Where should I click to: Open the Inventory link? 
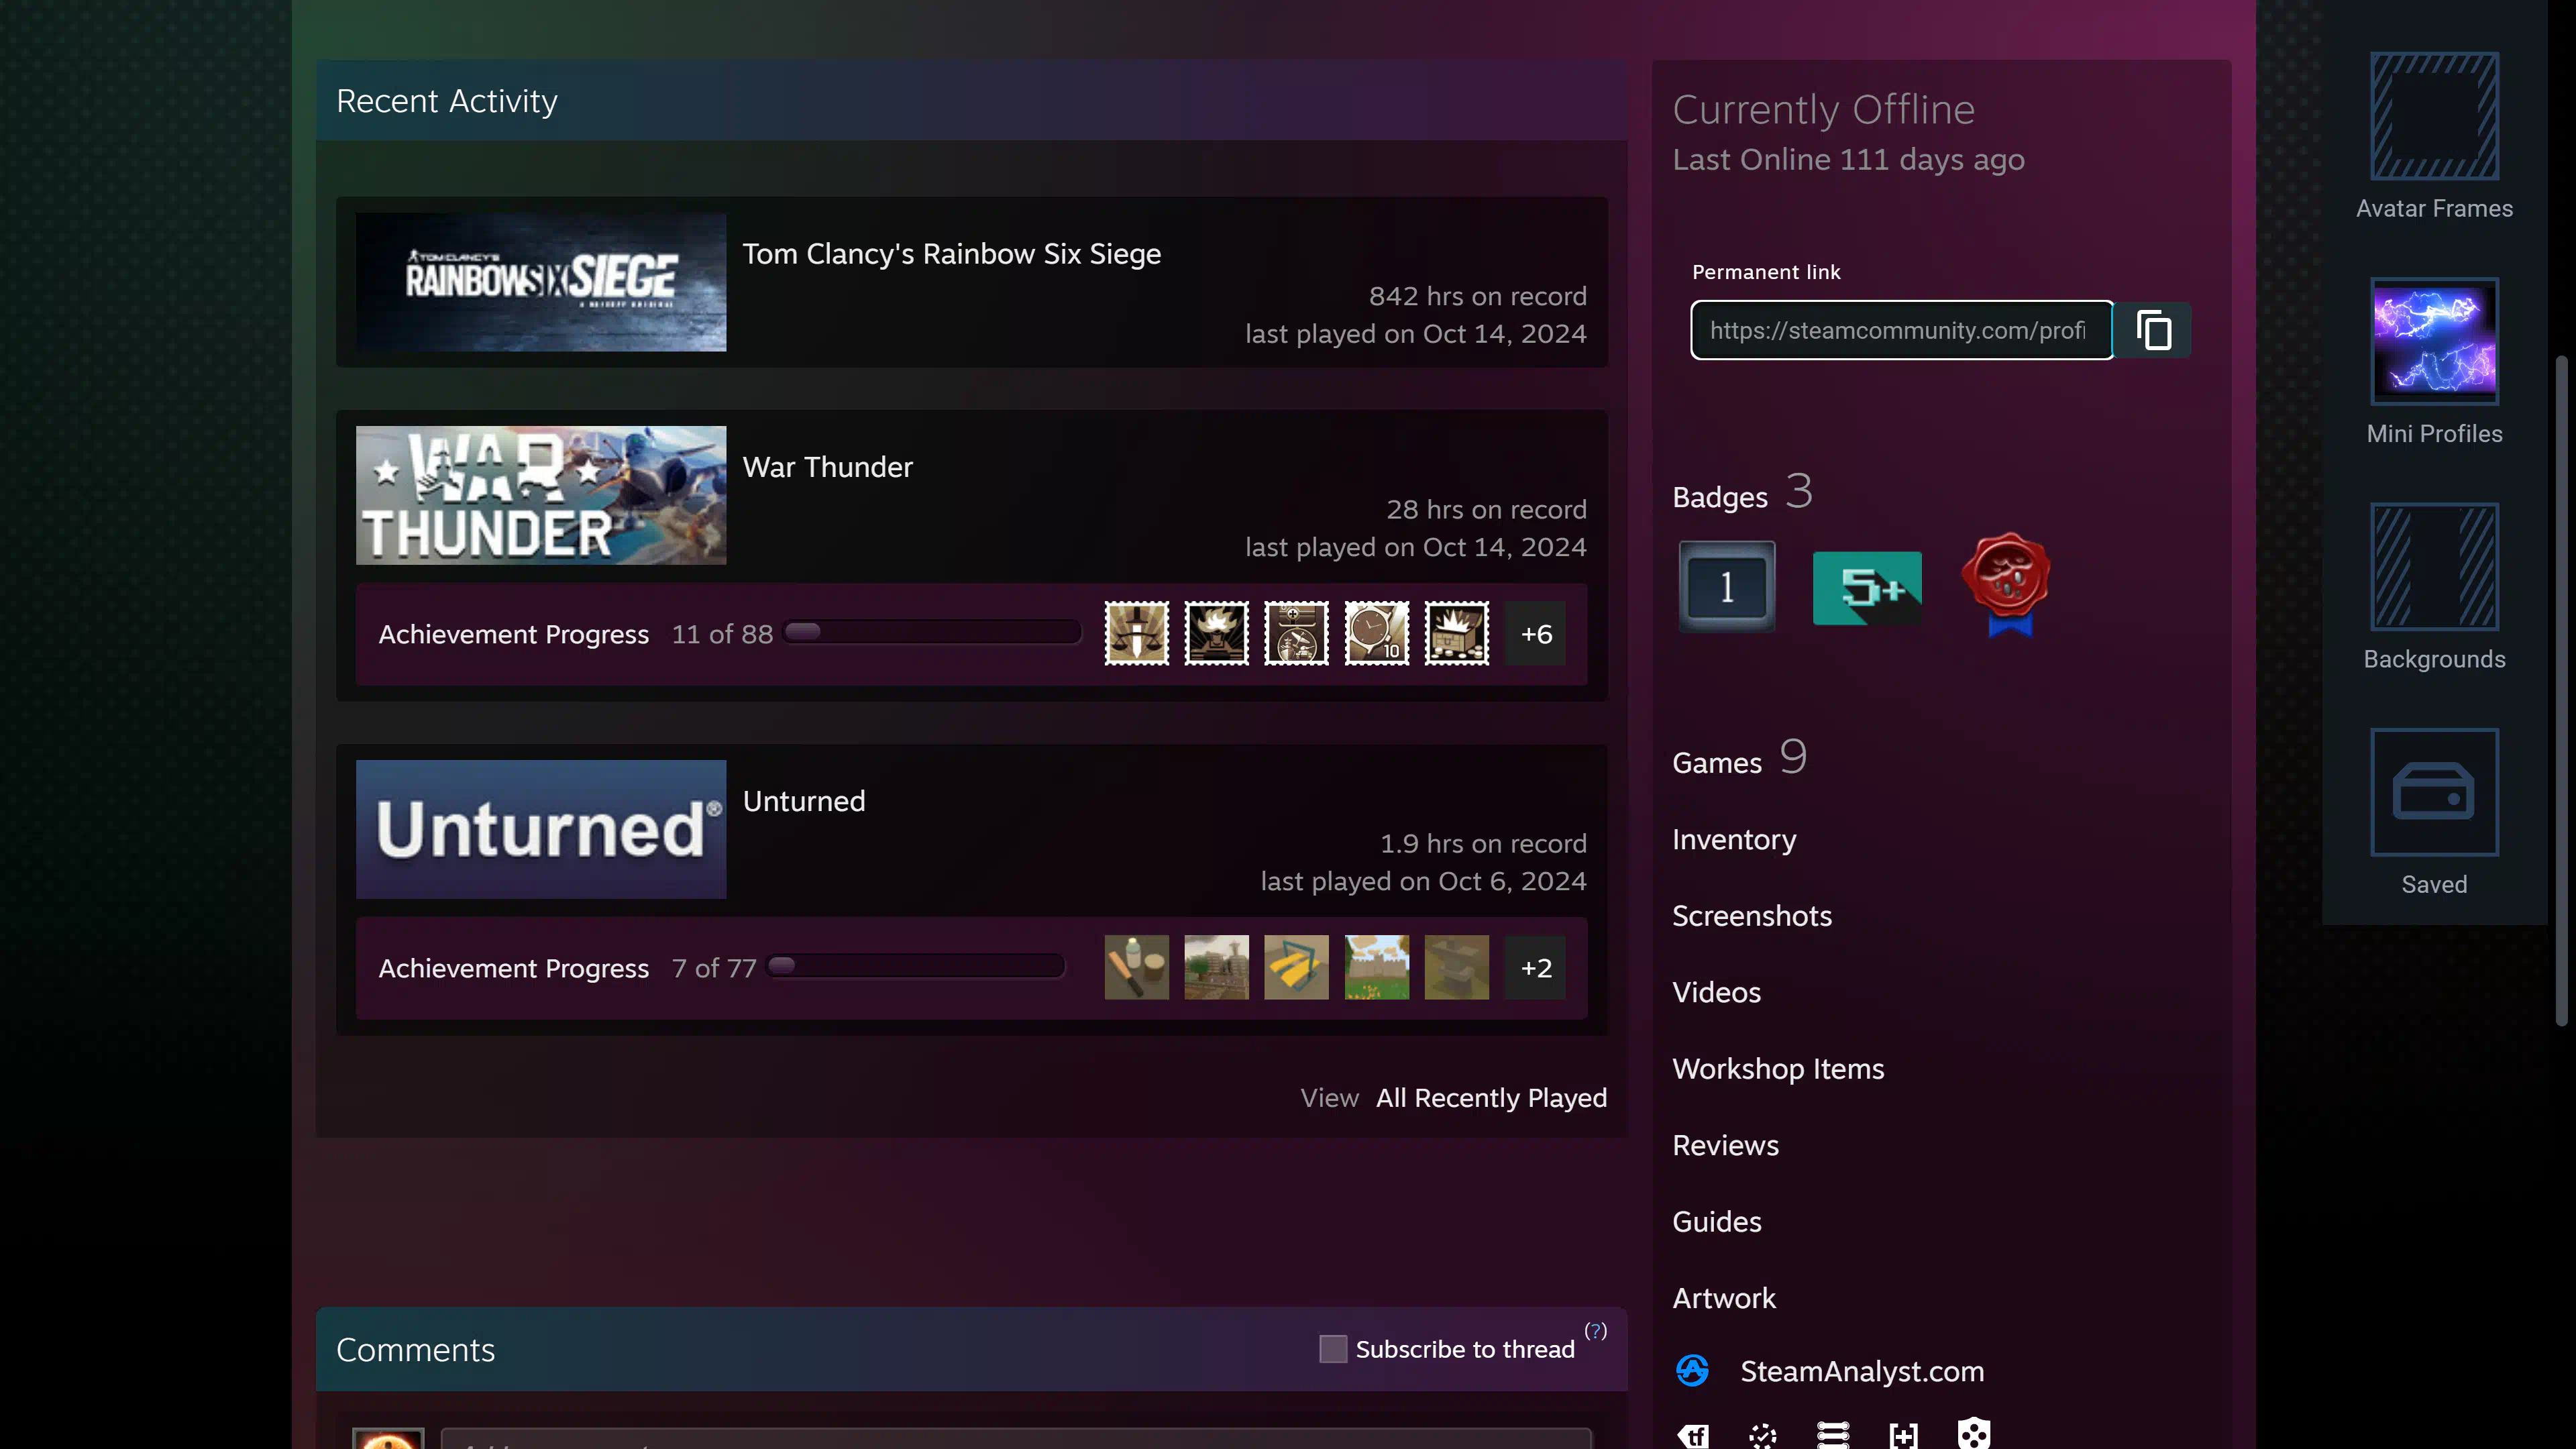tap(1734, 839)
